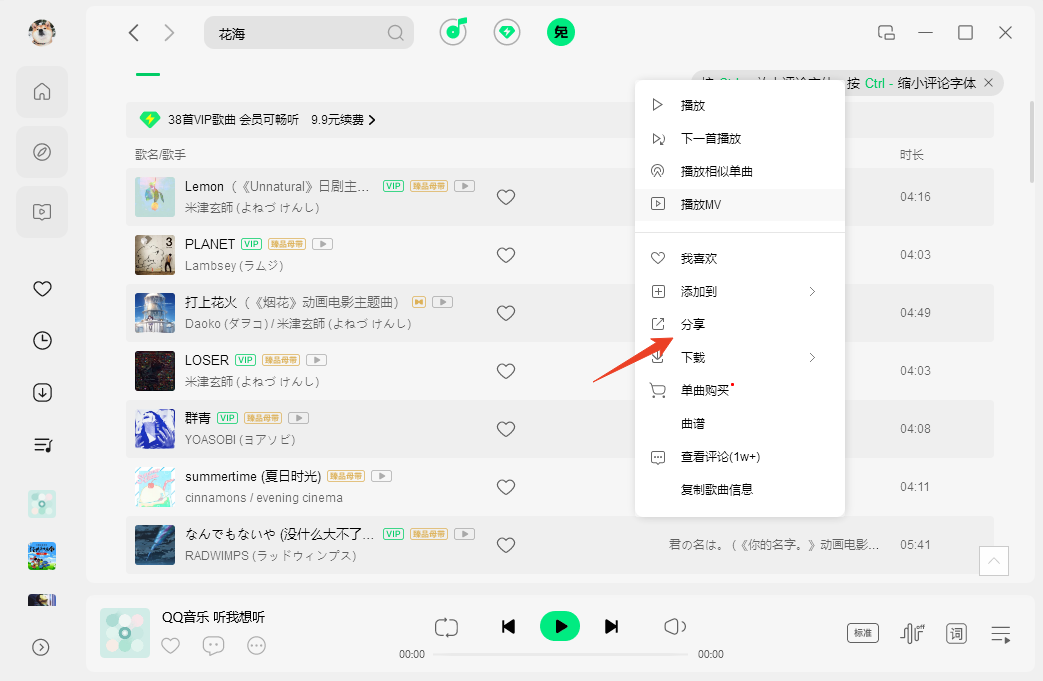Open Recently Played clock icon
This screenshot has height=681, width=1043.
pos(43,340)
